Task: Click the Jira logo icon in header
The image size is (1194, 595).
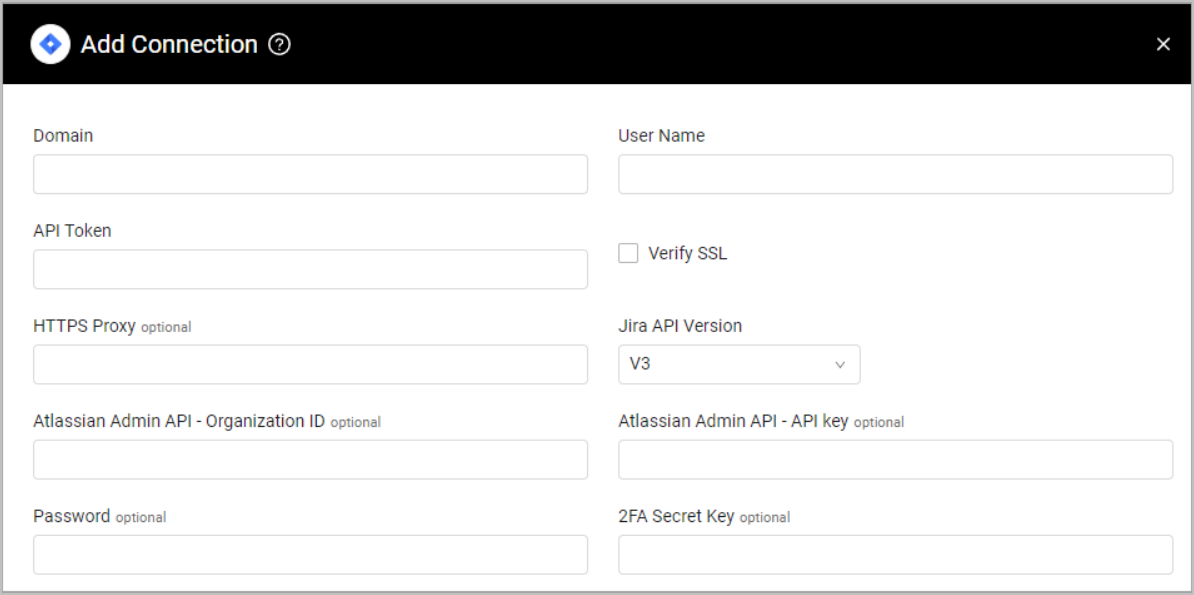Action: point(50,44)
